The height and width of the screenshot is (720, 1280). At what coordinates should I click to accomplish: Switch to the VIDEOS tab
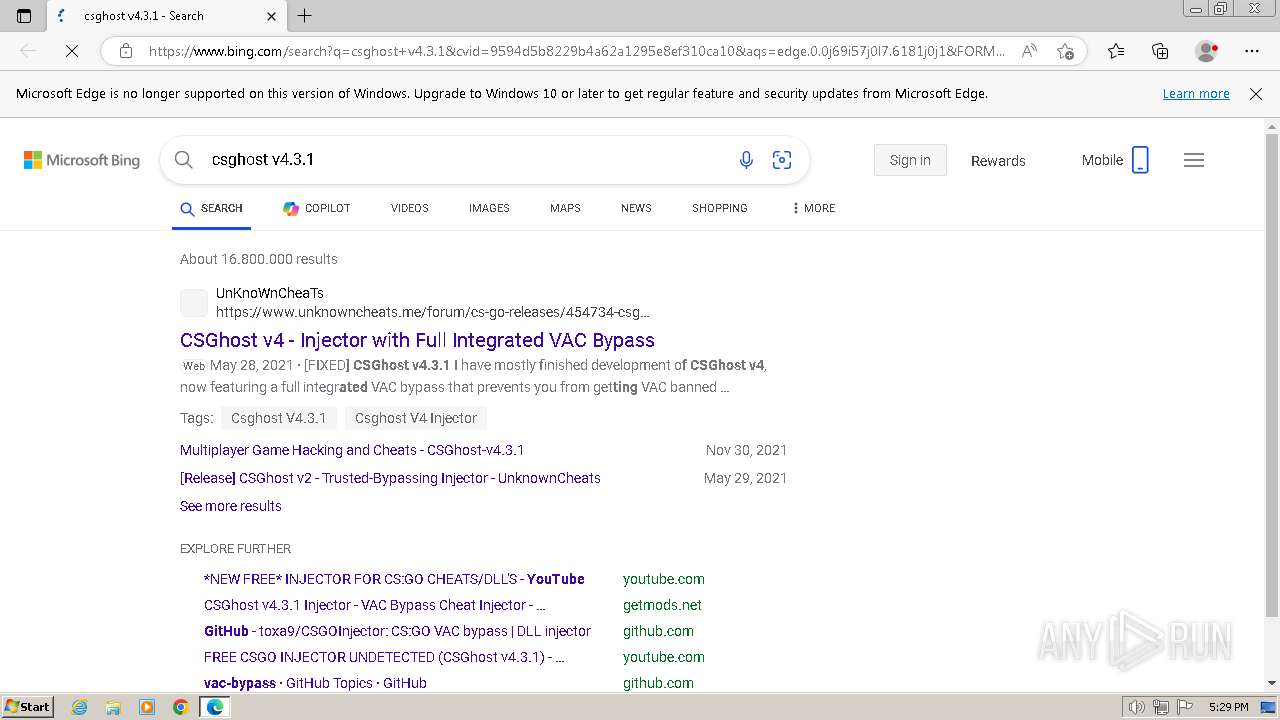(x=409, y=208)
